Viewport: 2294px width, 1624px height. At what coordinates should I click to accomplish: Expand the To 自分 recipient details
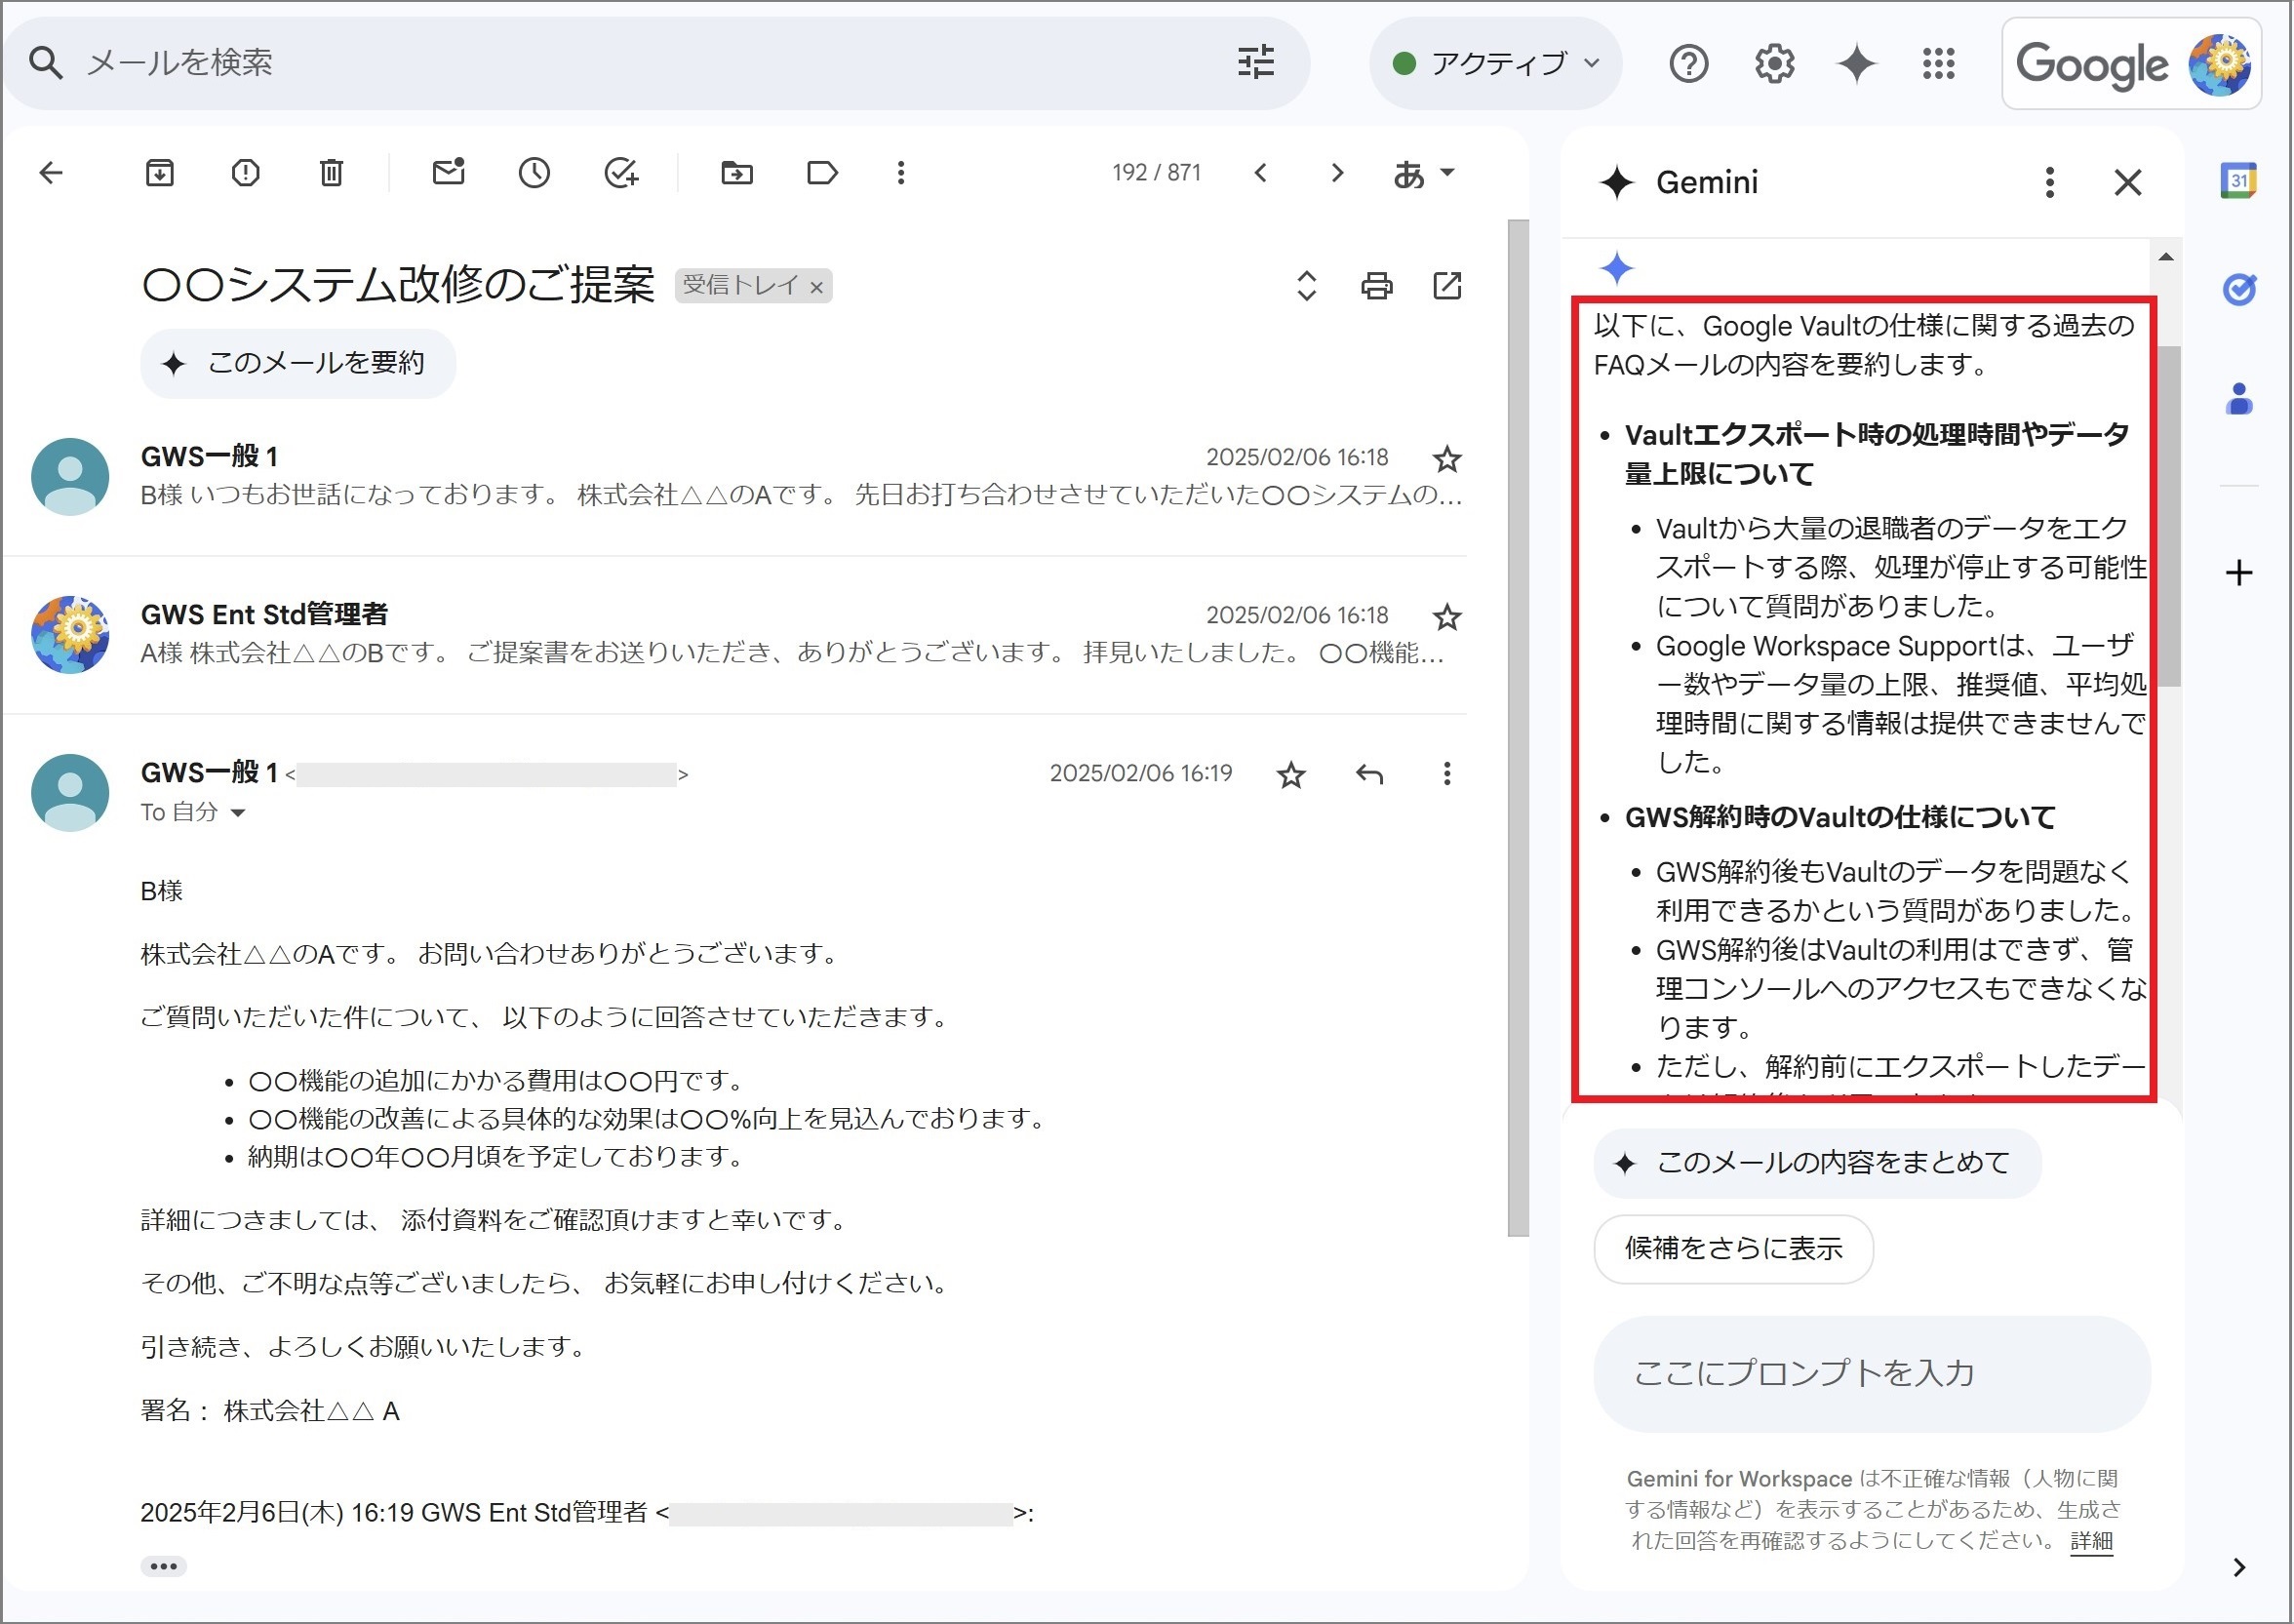pos(238,813)
